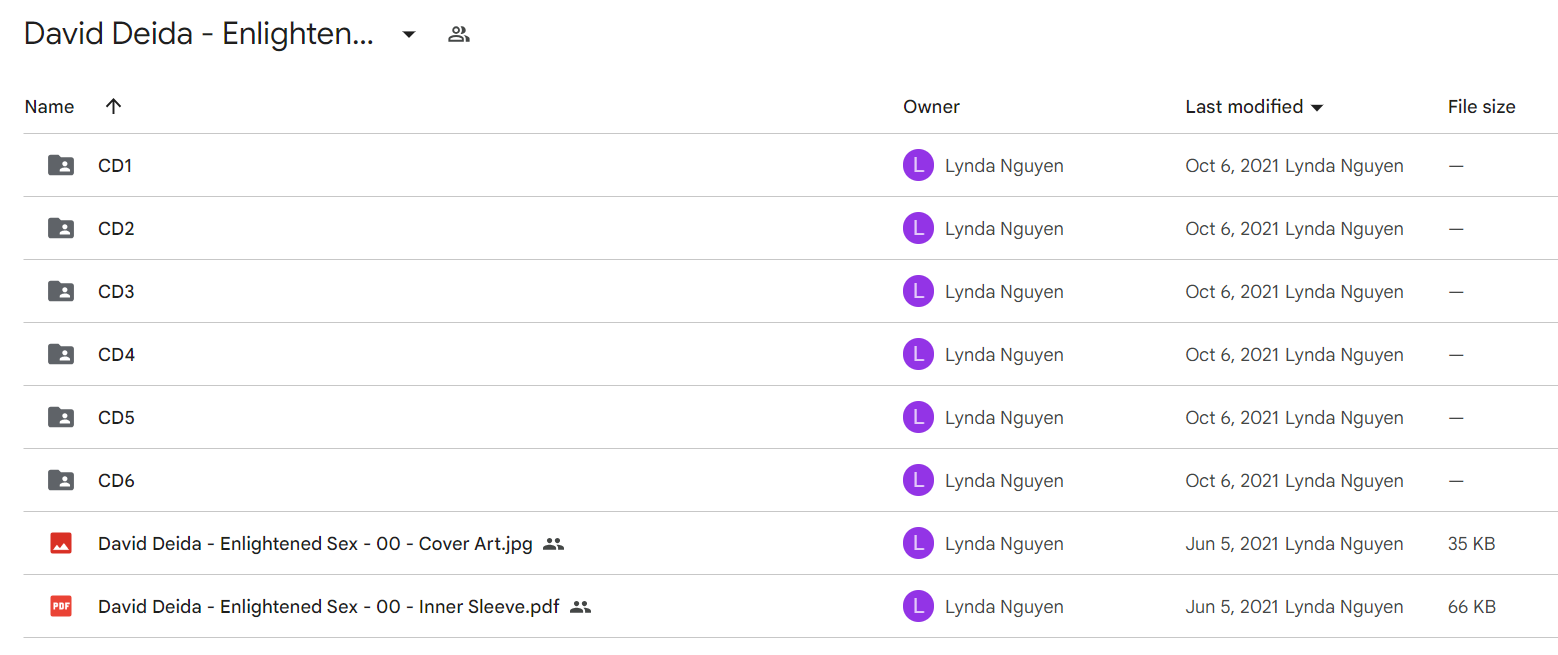Select the CD2 shared folder icon

pos(61,229)
